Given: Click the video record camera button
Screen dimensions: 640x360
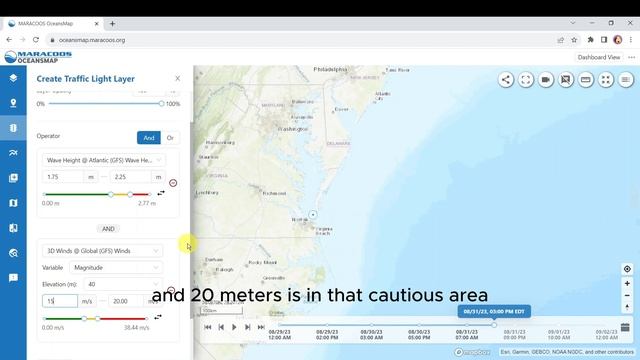Looking at the screenshot, I should 546,80.
